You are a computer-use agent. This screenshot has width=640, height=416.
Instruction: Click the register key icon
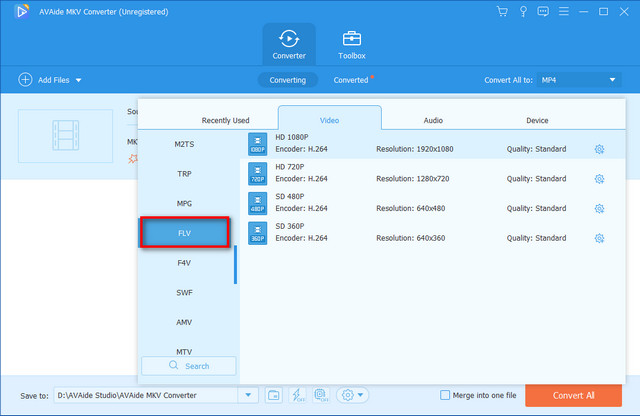point(523,11)
